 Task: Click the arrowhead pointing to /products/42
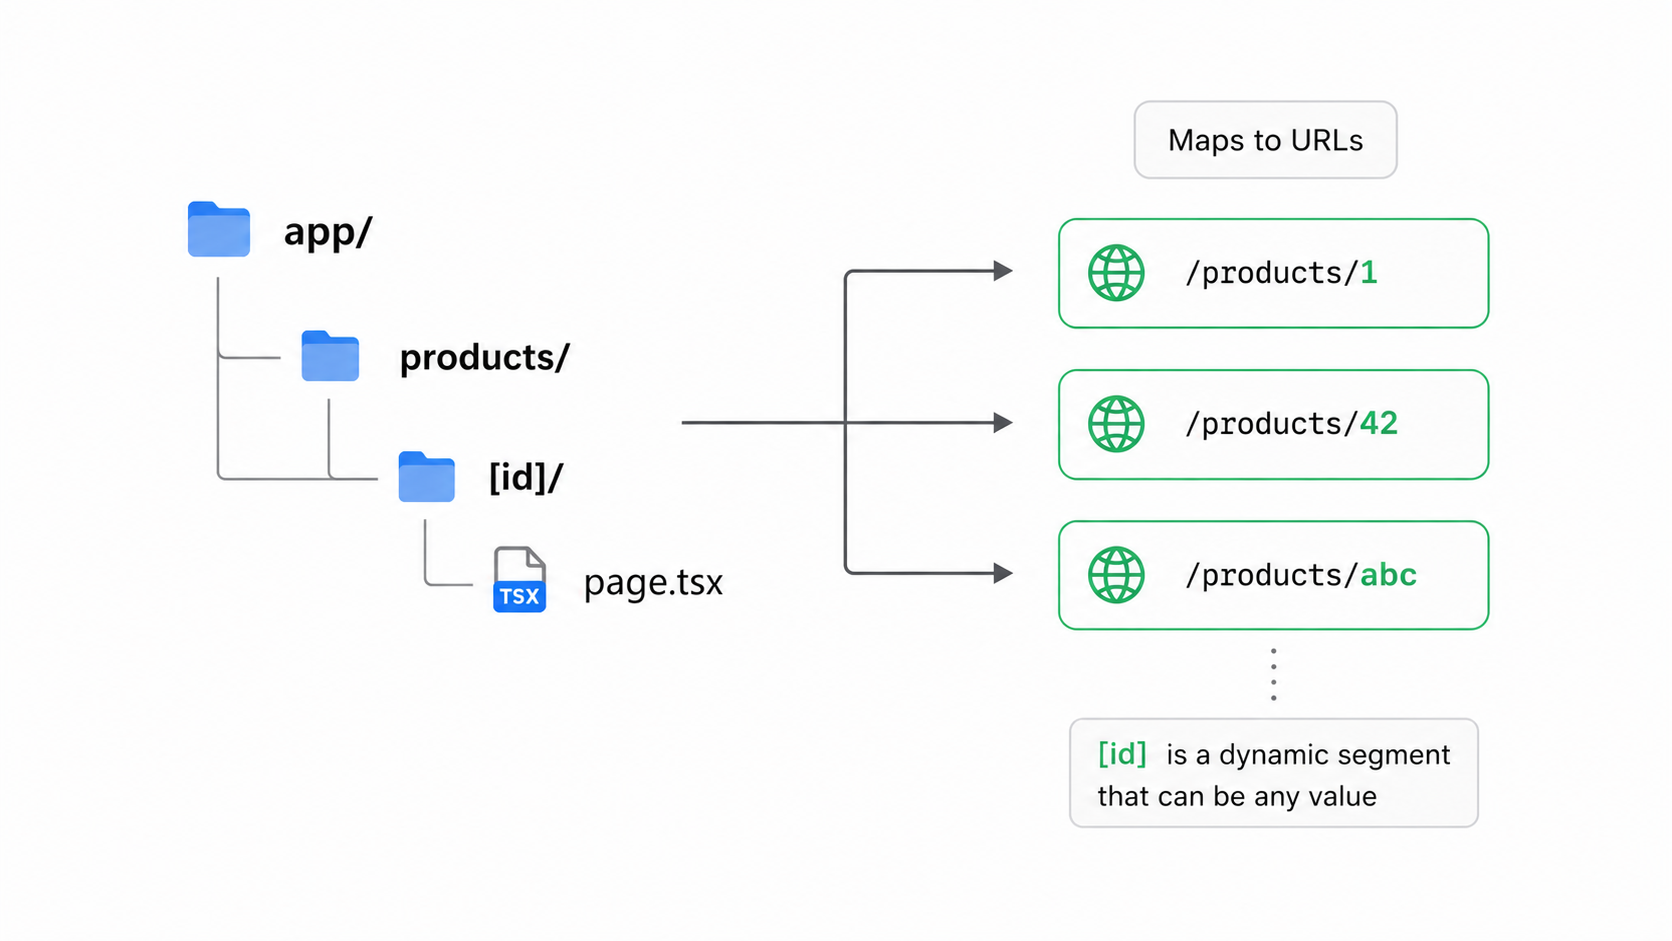pos(1003,423)
